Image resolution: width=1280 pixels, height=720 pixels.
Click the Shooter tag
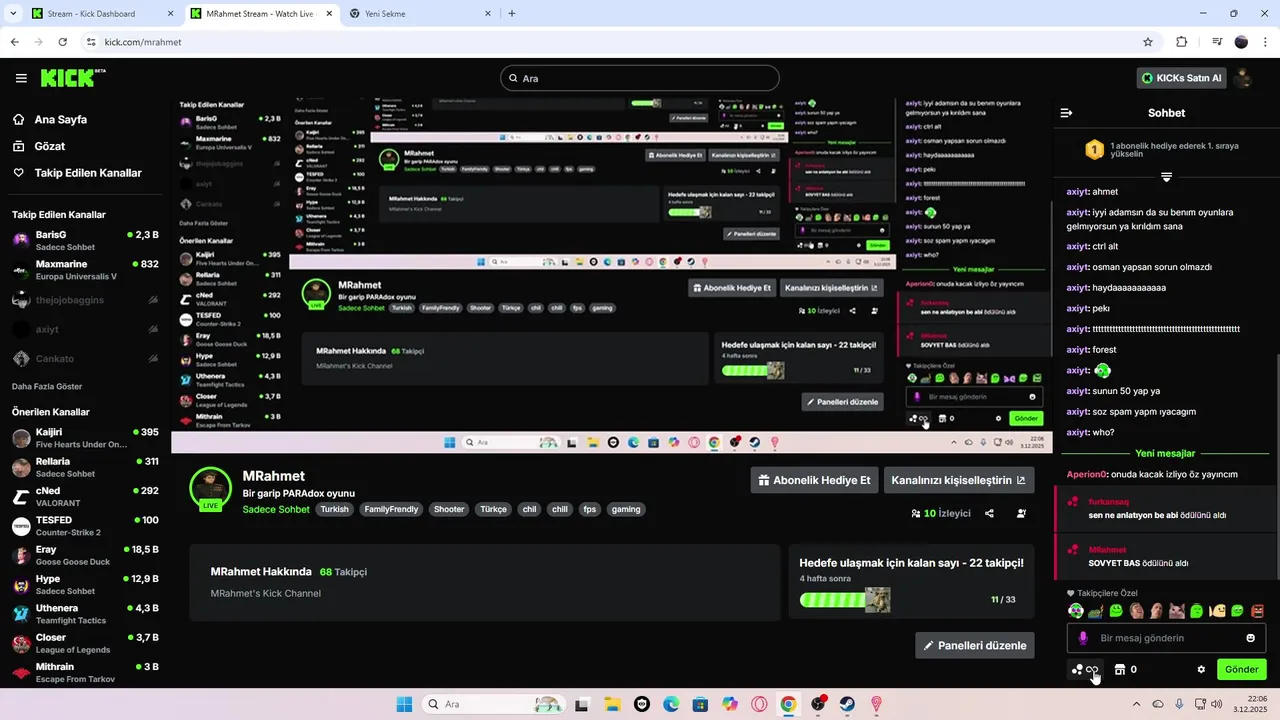click(x=449, y=509)
